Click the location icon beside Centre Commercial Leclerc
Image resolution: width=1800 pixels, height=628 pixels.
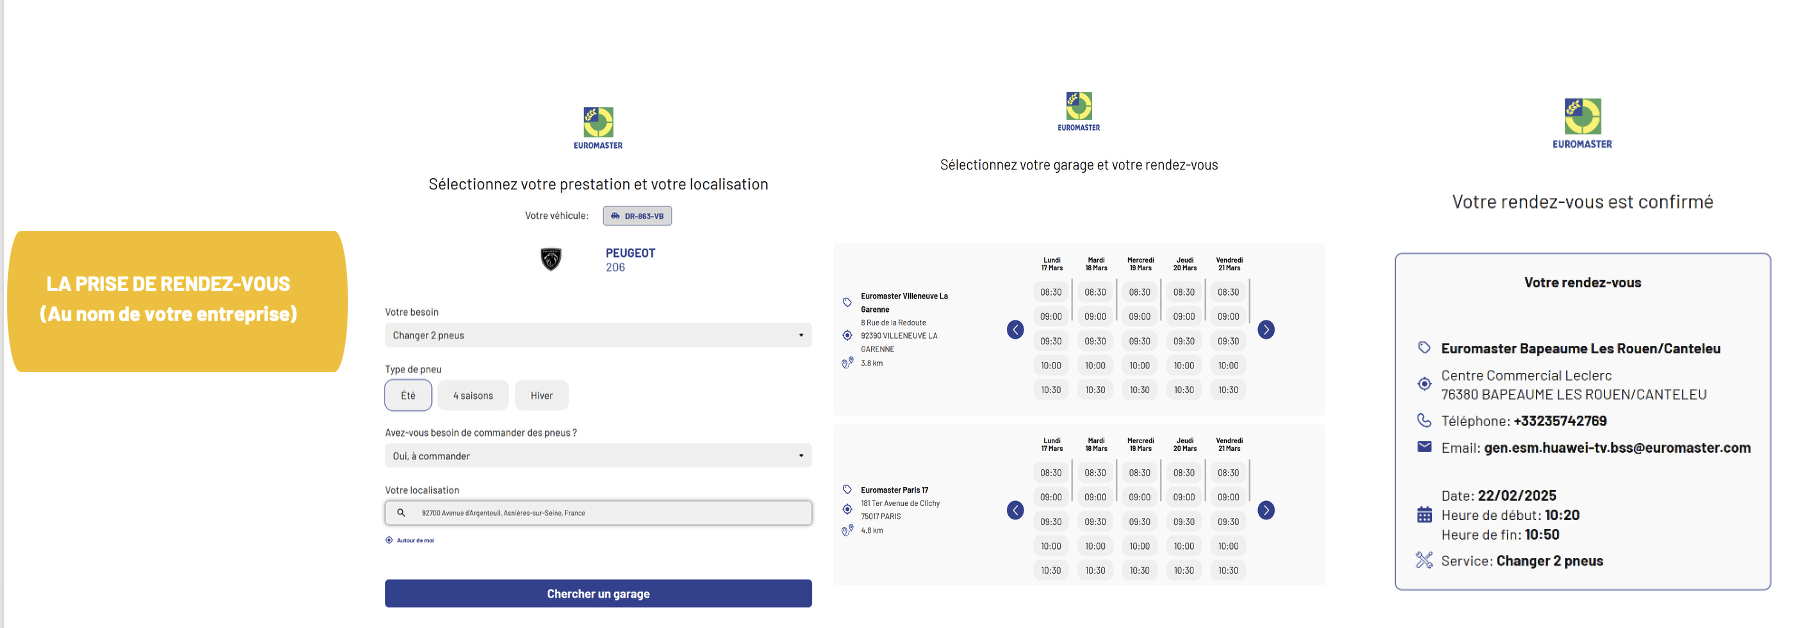(1424, 384)
